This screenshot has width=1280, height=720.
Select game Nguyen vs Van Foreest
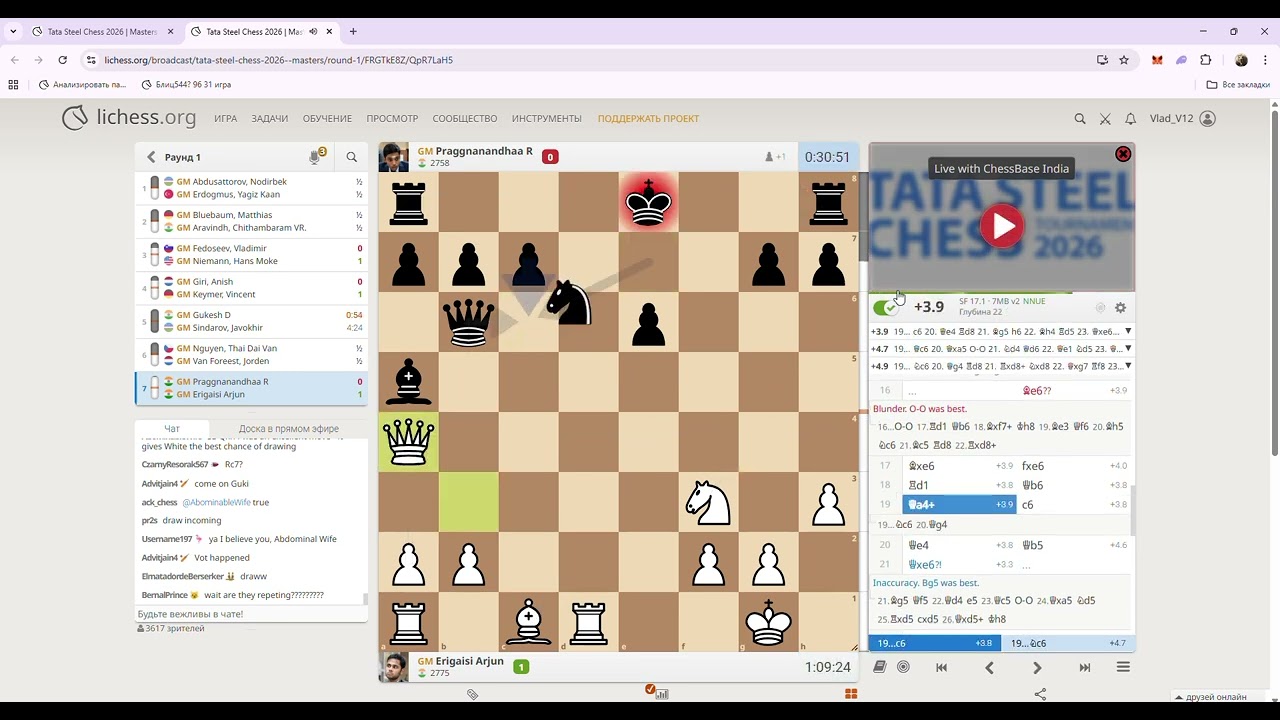click(x=251, y=354)
